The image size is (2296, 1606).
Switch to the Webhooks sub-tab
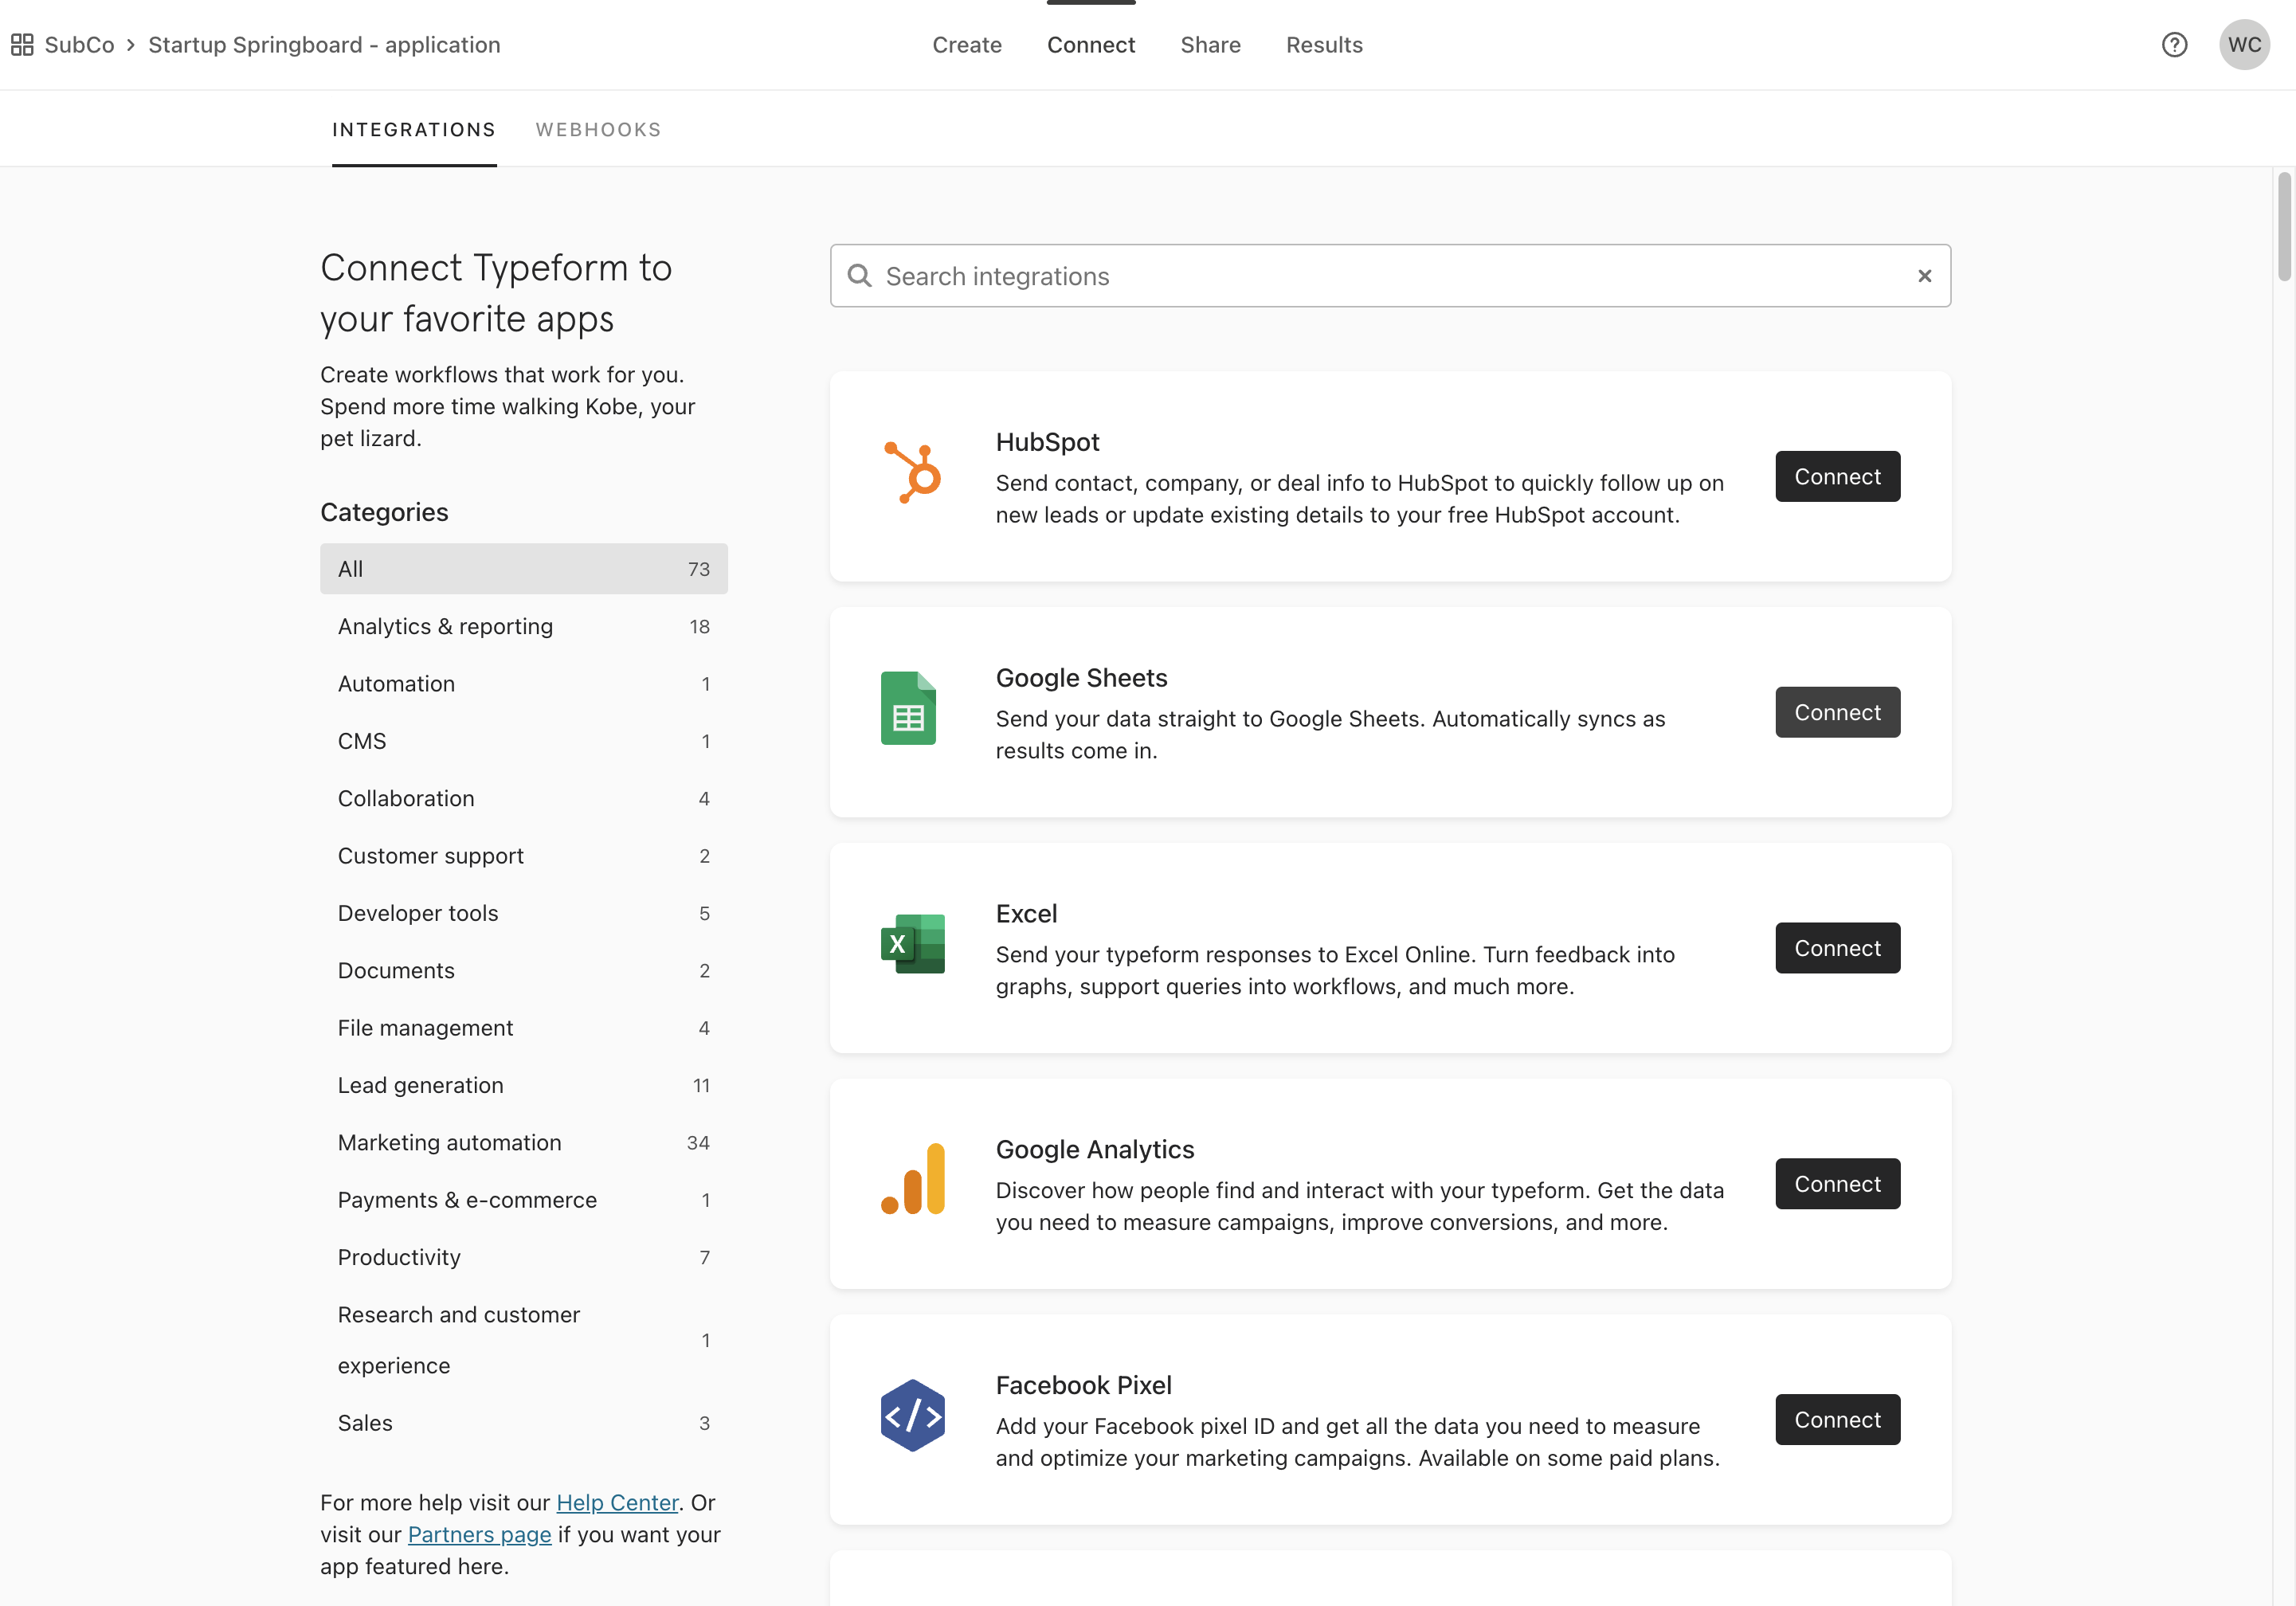pos(598,130)
